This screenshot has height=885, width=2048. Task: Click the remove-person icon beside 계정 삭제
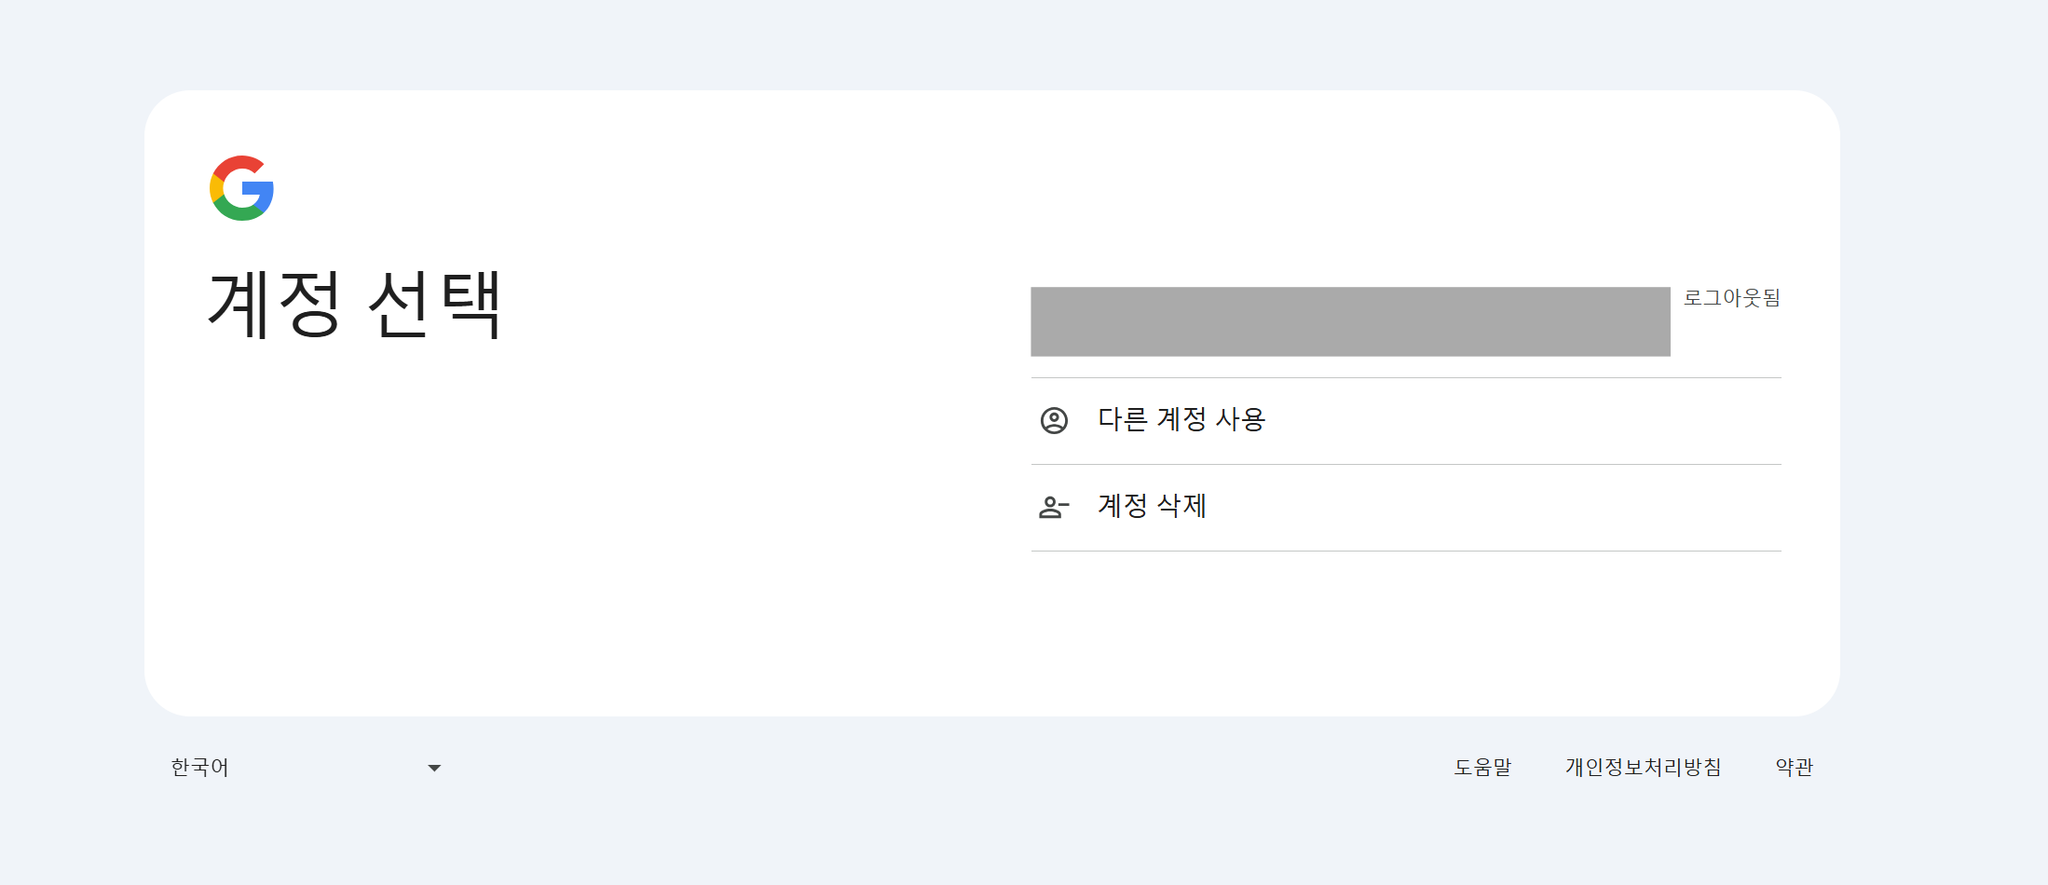coord(1054,507)
